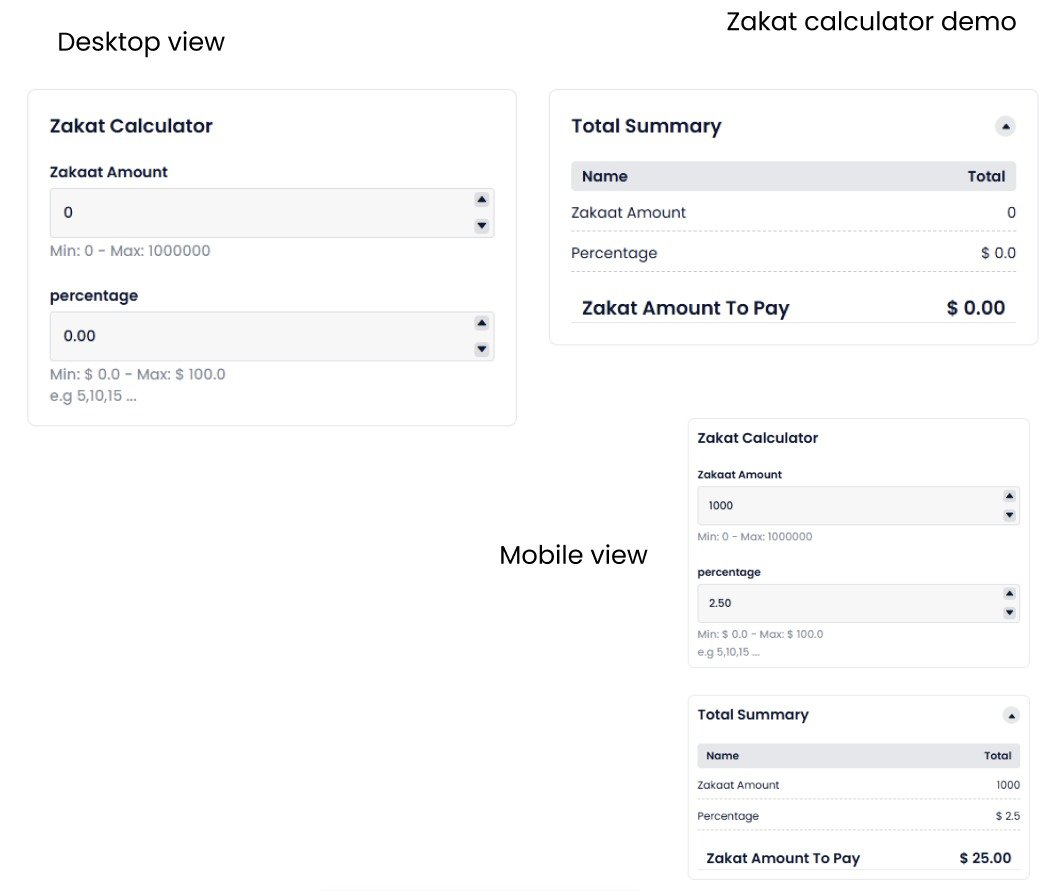Raise the mobile percentage above 2.50

(x=1009, y=593)
